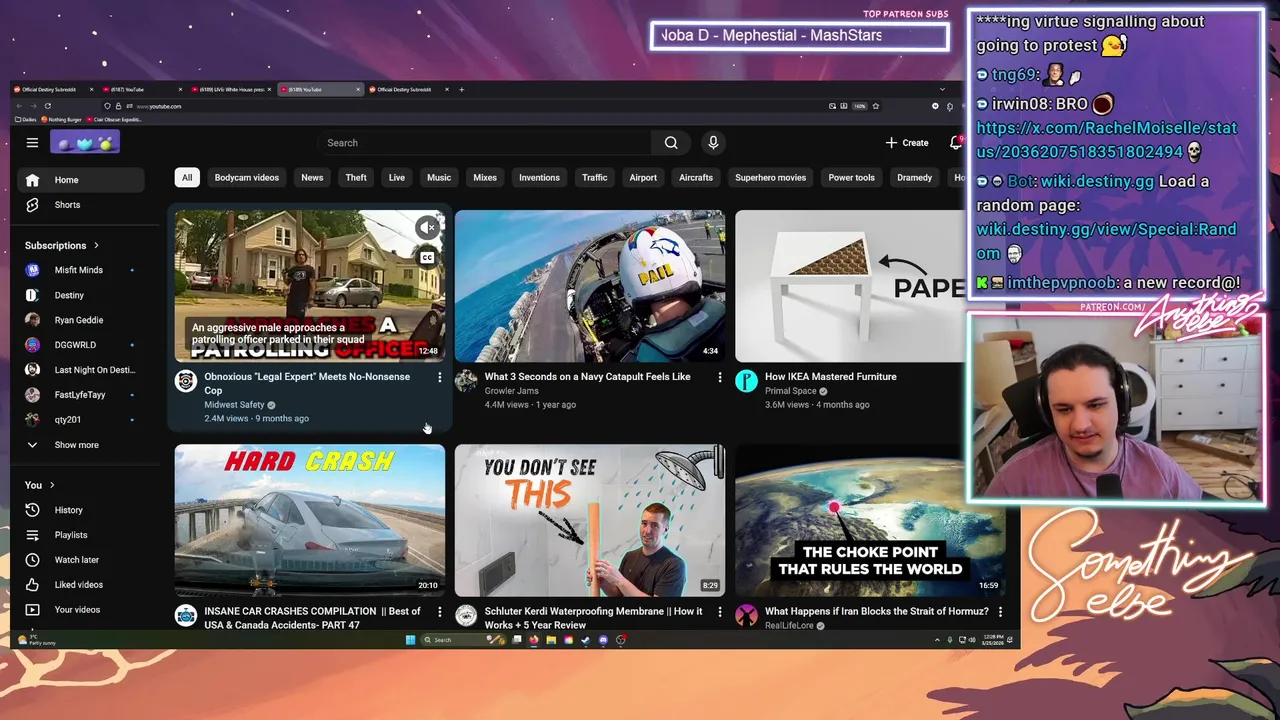
Task: Select the Aircrafts filter chip
Action: (696, 177)
